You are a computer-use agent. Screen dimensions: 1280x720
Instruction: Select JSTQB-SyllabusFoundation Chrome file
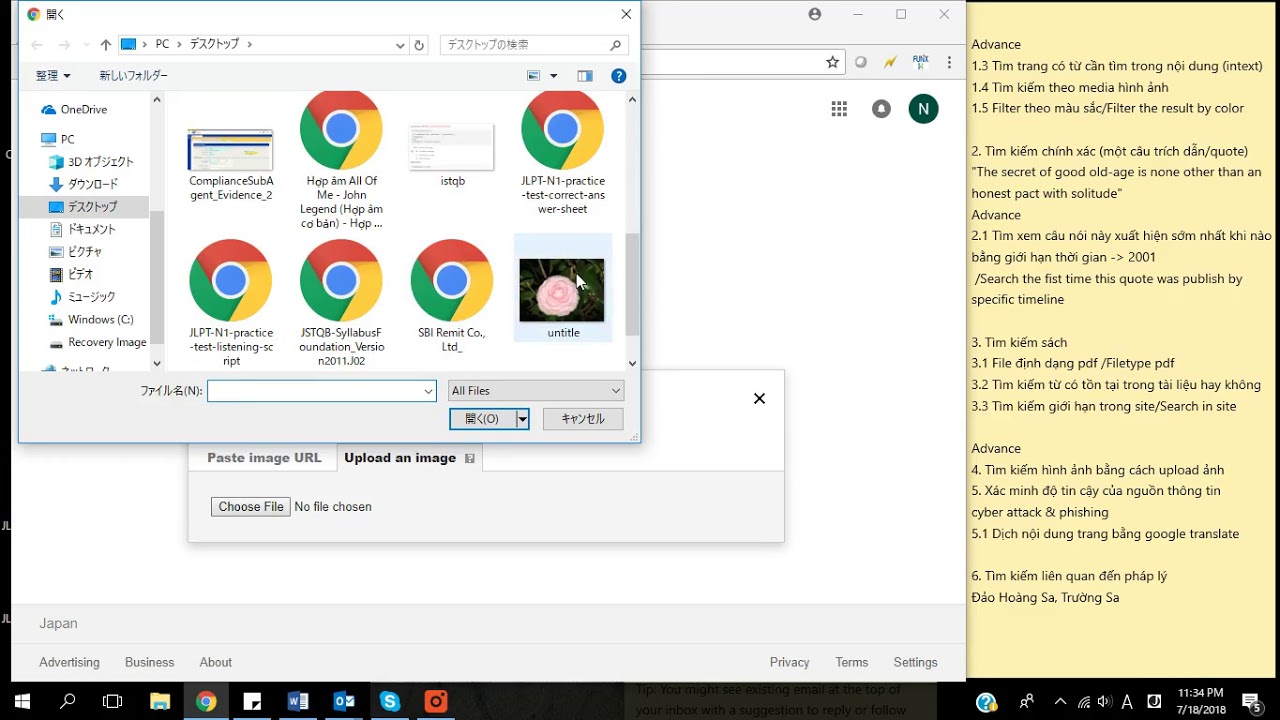(x=341, y=303)
